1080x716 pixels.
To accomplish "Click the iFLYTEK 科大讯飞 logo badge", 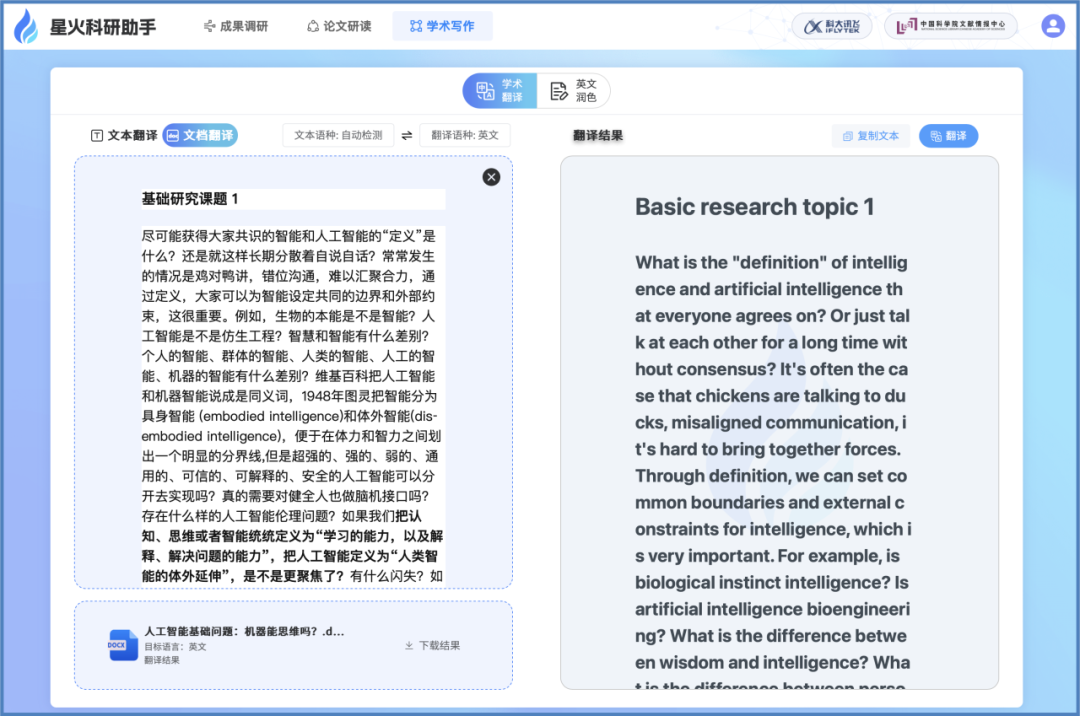I will [832, 26].
